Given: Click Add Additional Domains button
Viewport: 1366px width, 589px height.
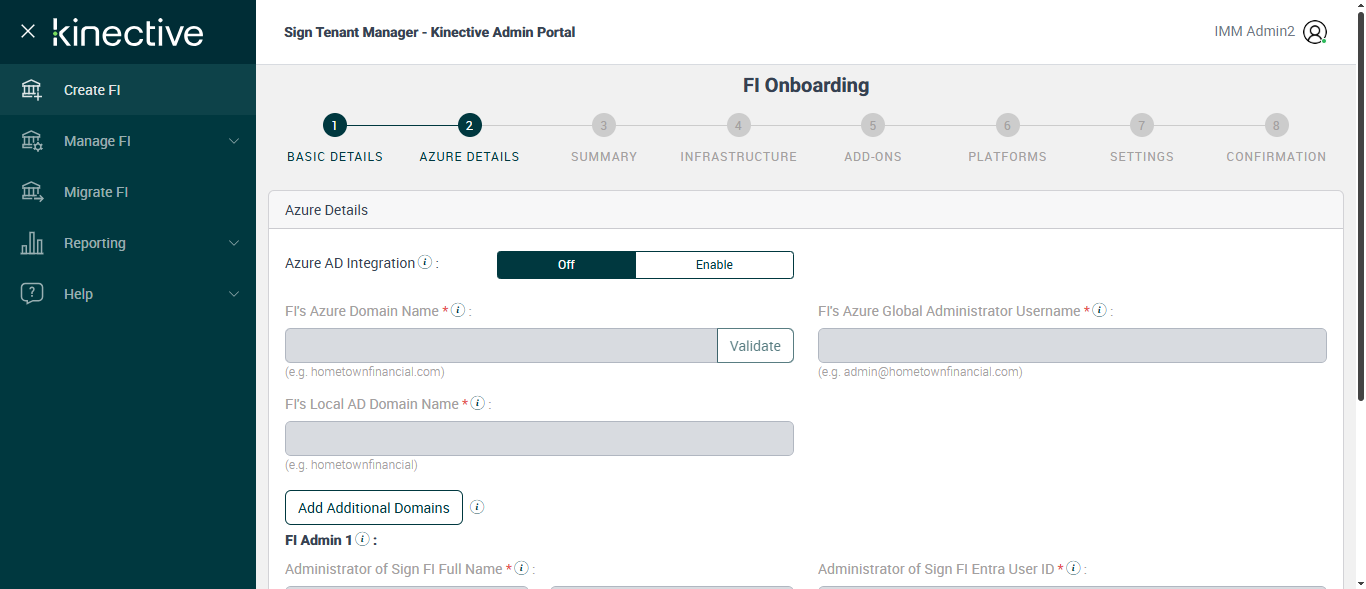Looking at the screenshot, I should (x=374, y=508).
